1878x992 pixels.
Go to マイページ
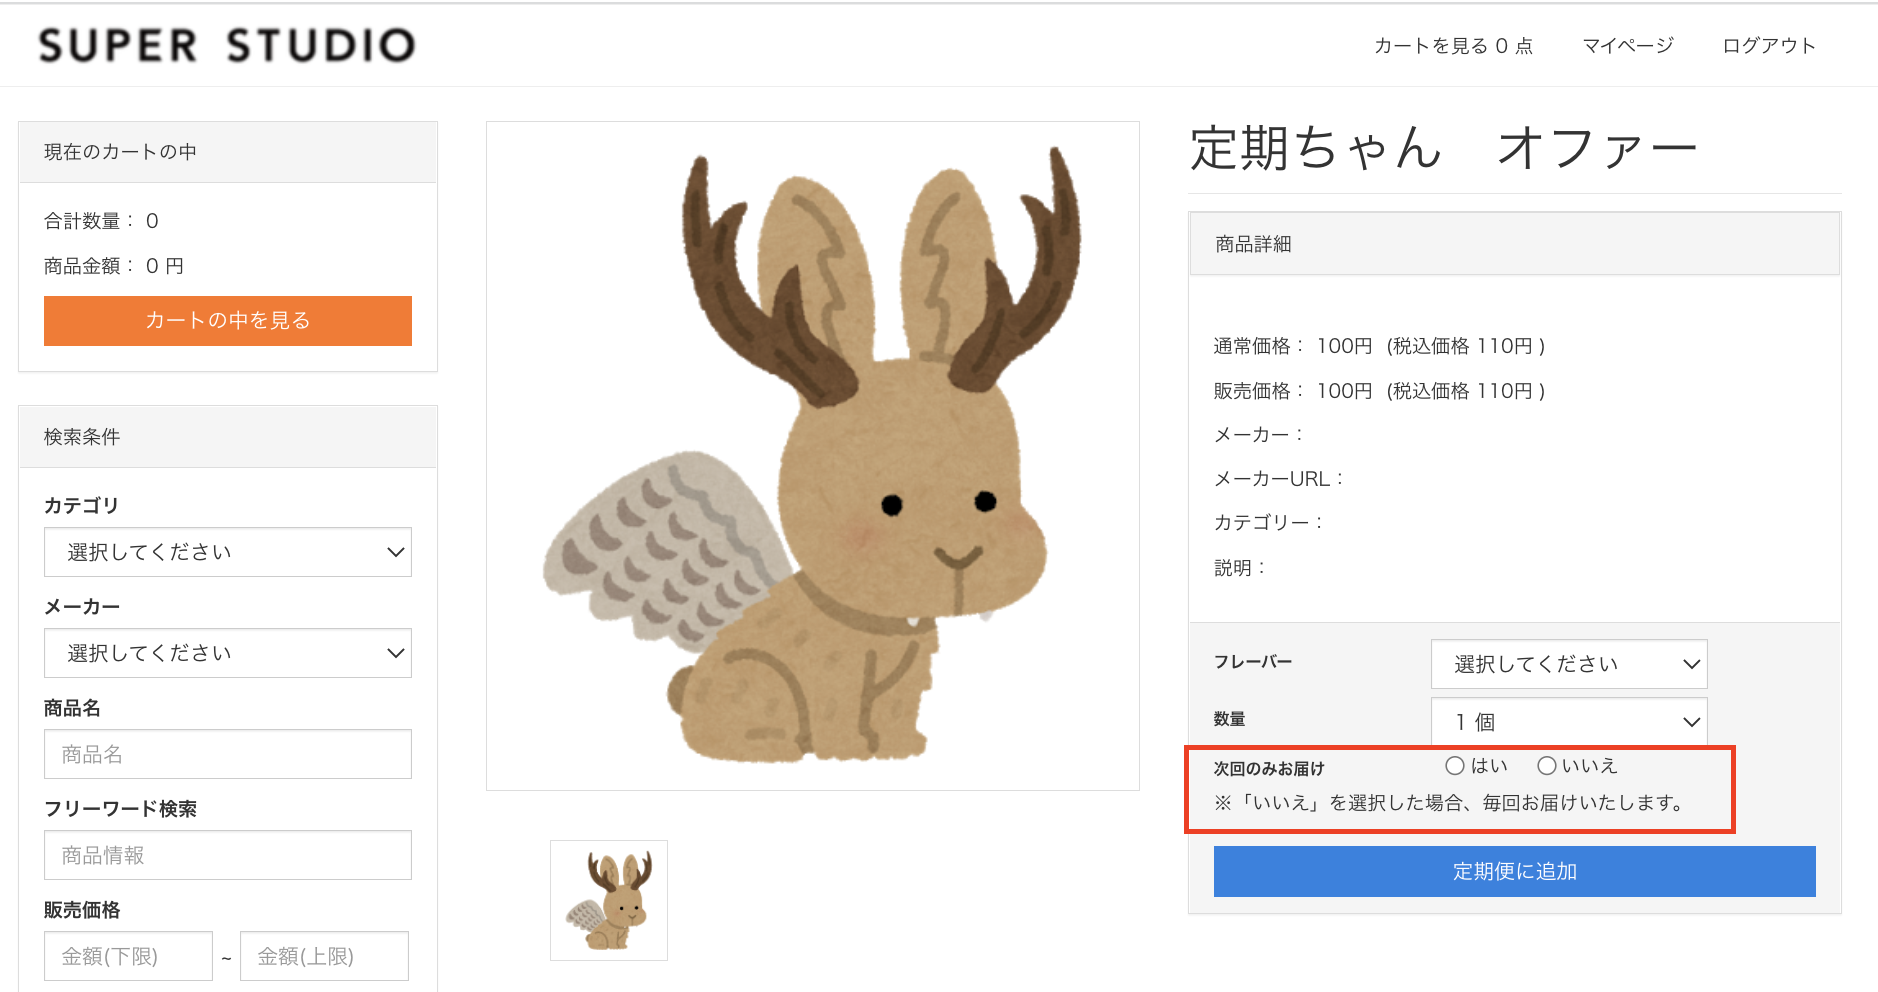1628,46
